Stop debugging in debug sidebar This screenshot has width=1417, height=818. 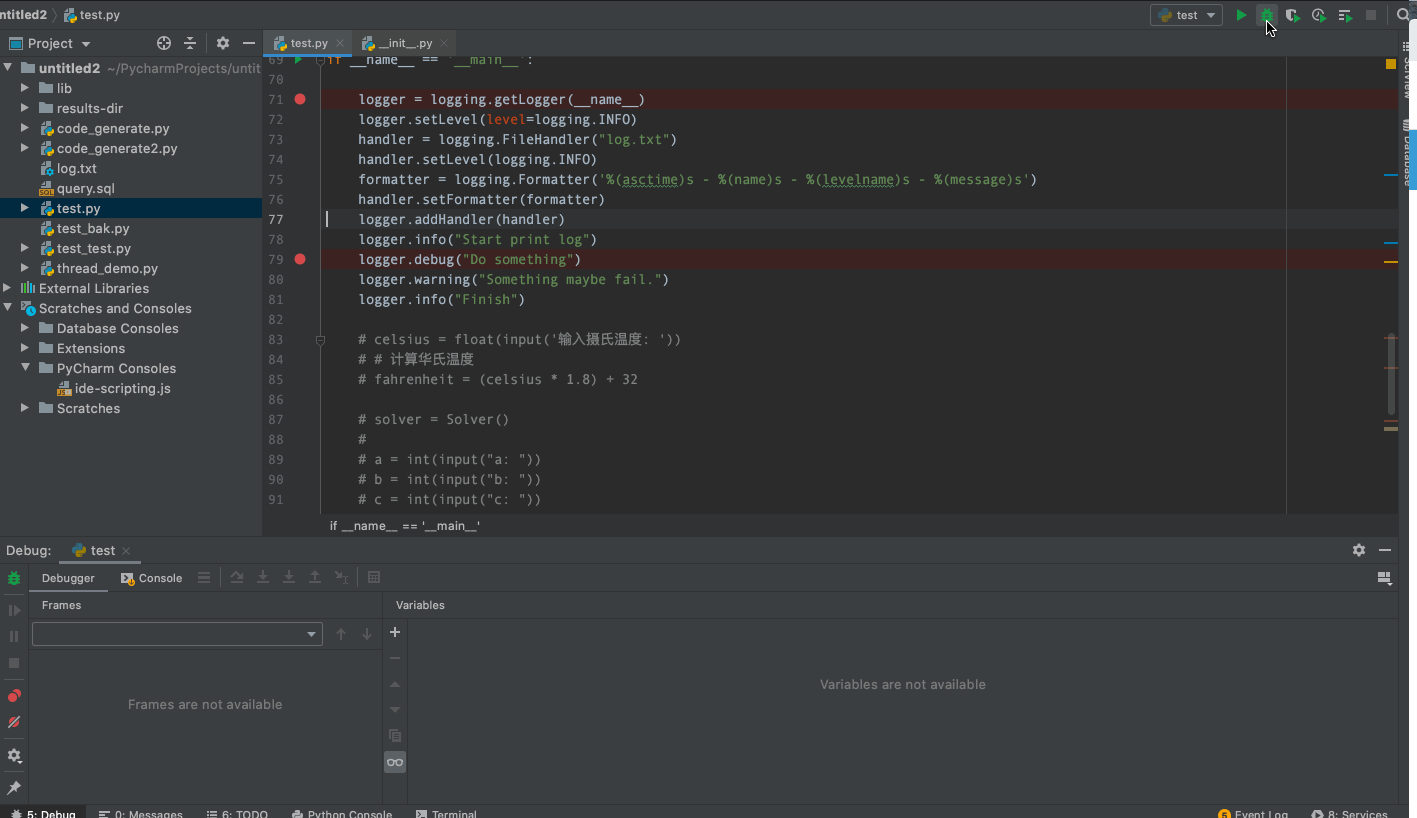(14, 662)
